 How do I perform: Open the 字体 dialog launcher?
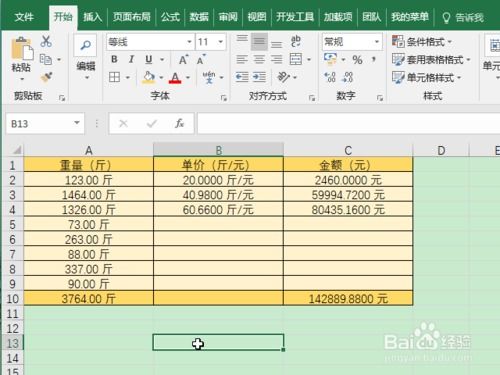click(x=224, y=98)
